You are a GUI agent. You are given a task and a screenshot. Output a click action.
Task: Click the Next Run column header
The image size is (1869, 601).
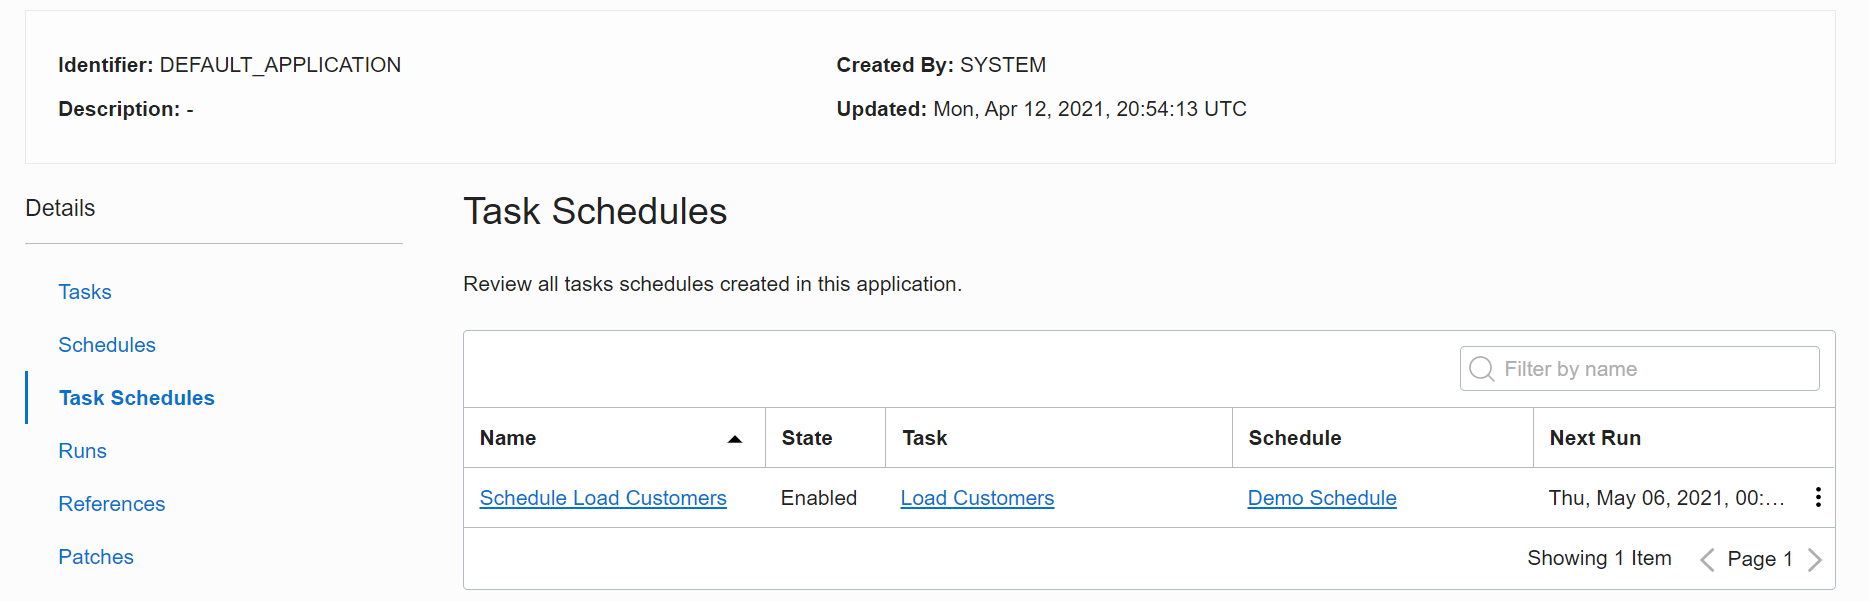[1595, 438]
